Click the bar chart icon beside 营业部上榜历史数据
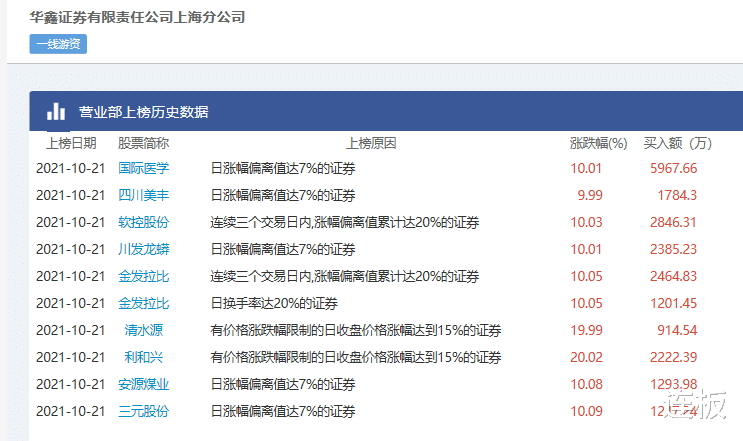 pyautogui.click(x=56, y=112)
